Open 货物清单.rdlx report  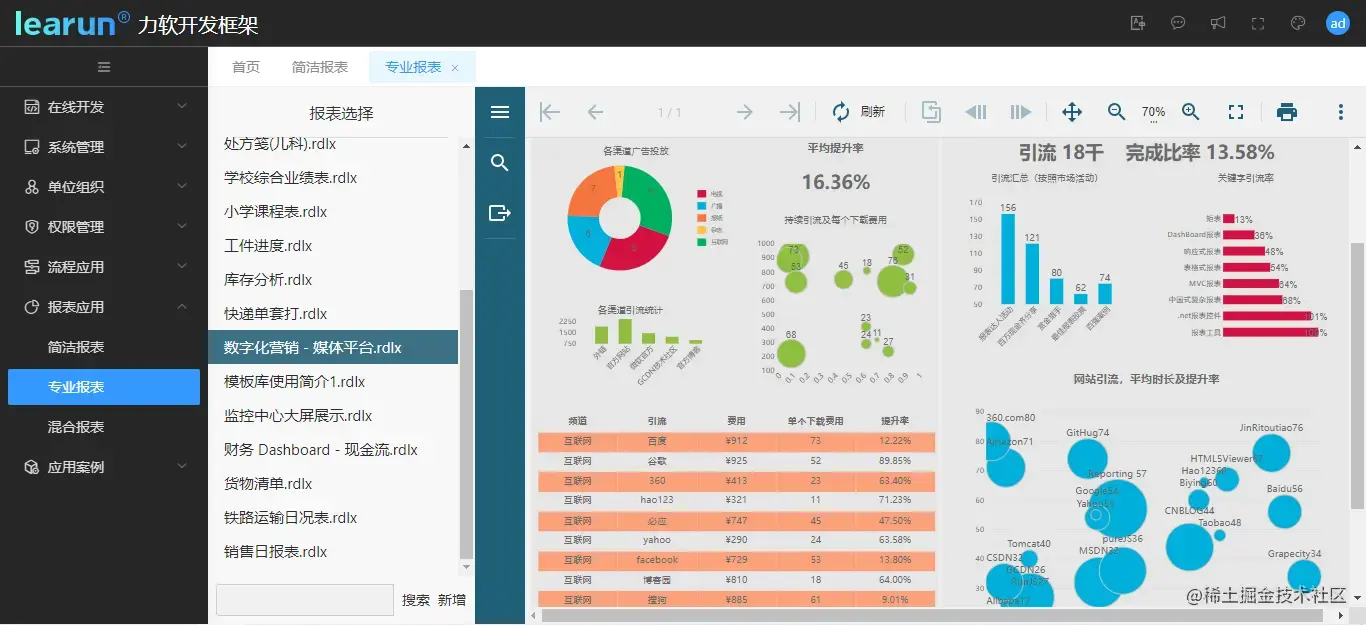click(333, 484)
